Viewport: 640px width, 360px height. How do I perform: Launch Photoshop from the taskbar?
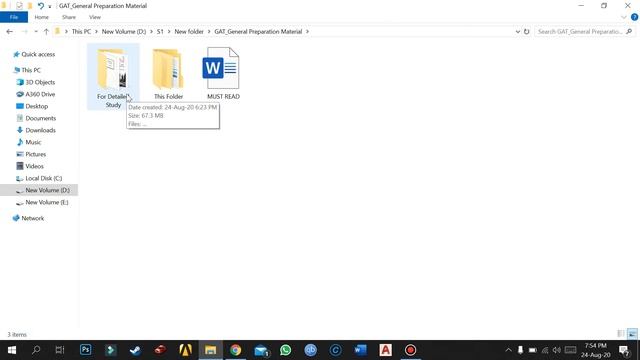click(x=86, y=350)
